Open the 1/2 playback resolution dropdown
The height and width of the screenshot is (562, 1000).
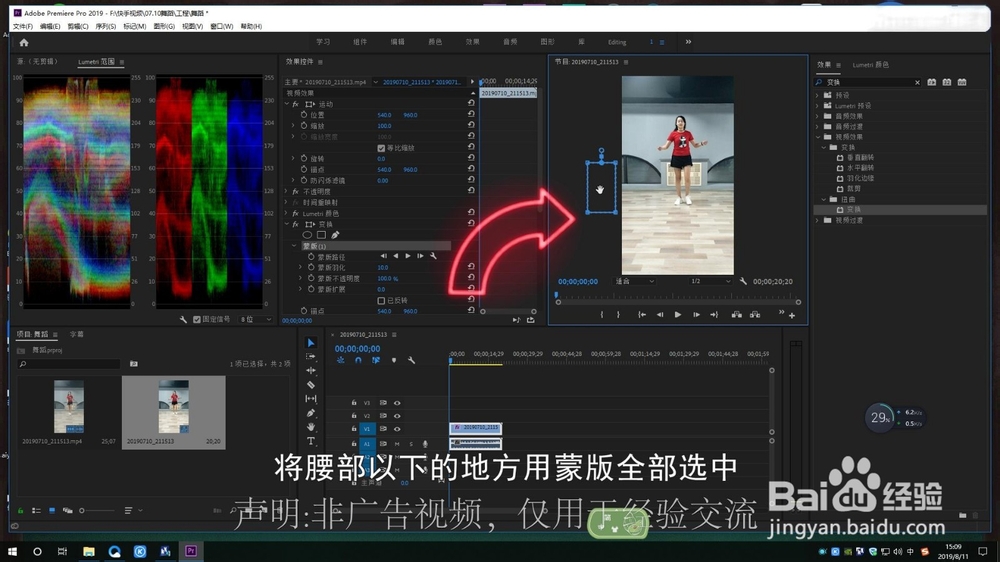click(x=710, y=281)
